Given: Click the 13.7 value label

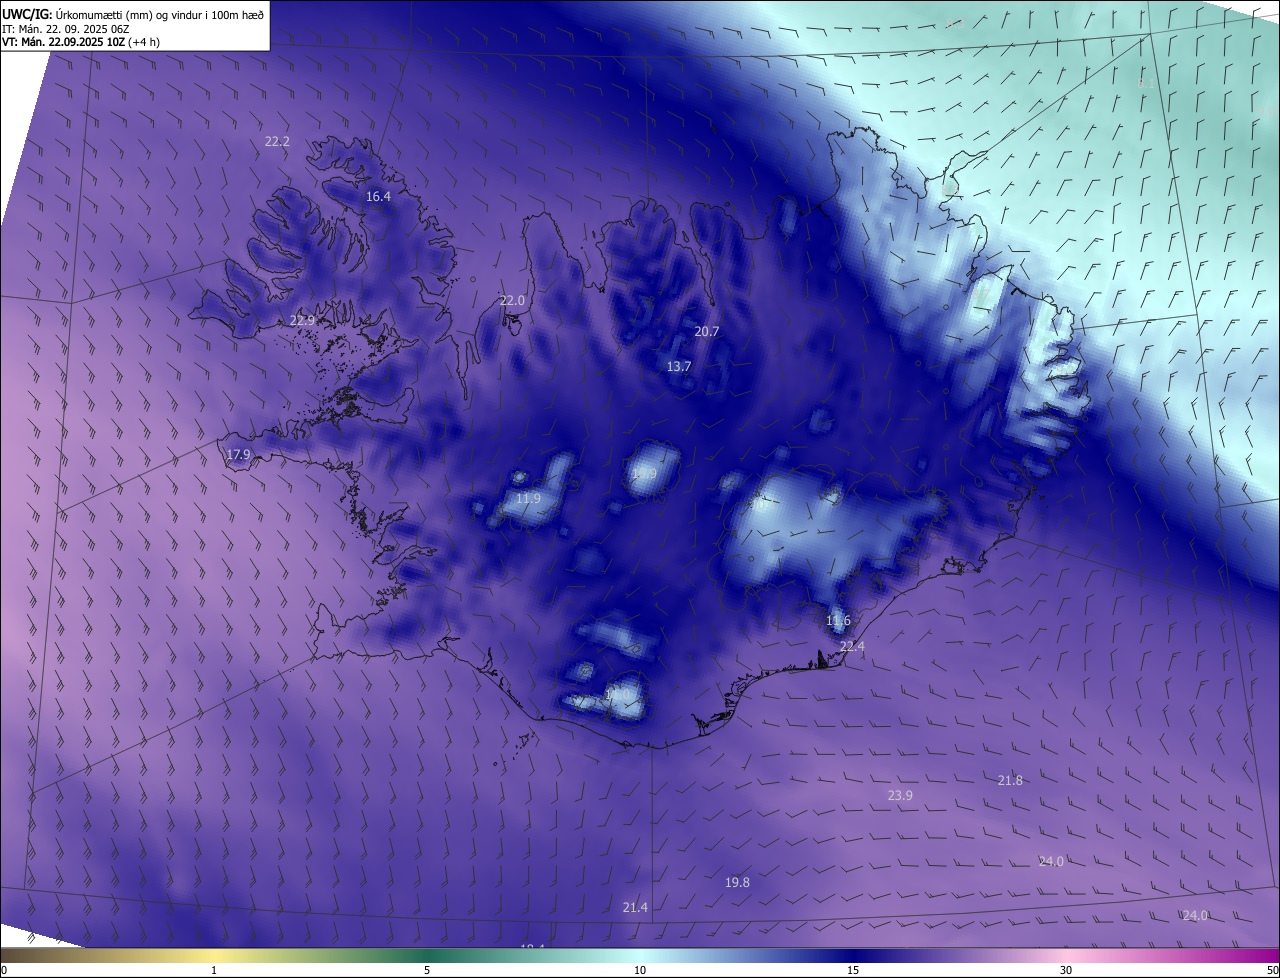Looking at the screenshot, I should [x=679, y=367].
